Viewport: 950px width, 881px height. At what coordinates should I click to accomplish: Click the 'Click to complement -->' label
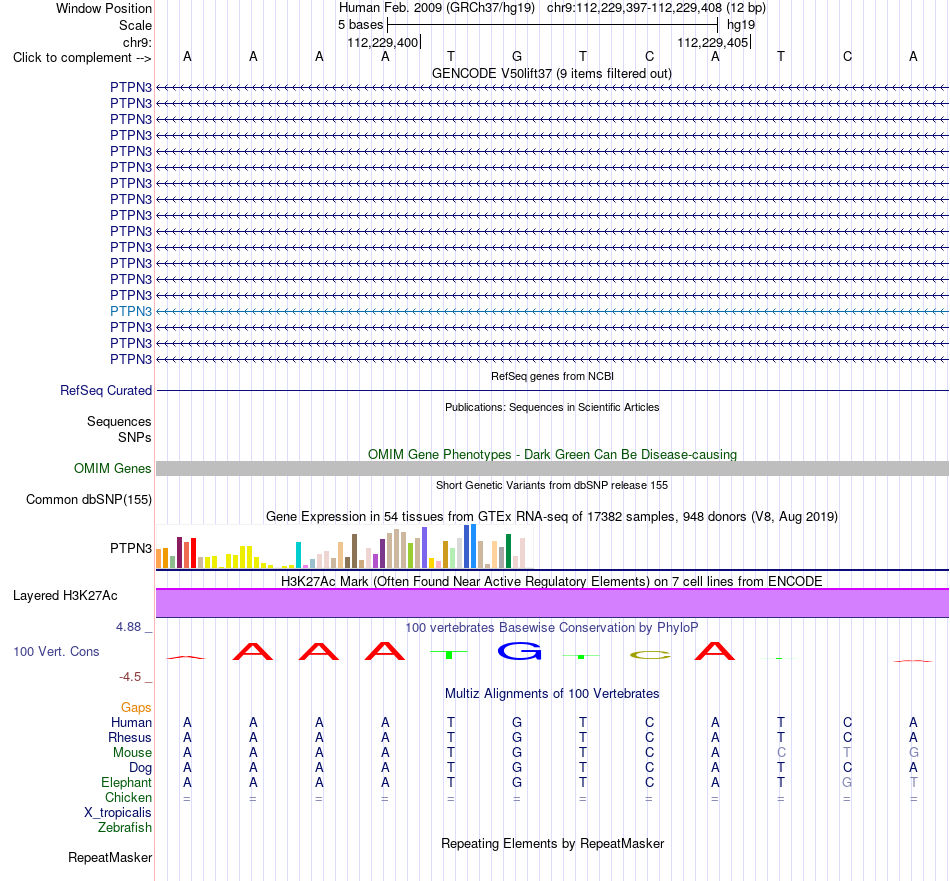pyautogui.click(x=82, y=58)
